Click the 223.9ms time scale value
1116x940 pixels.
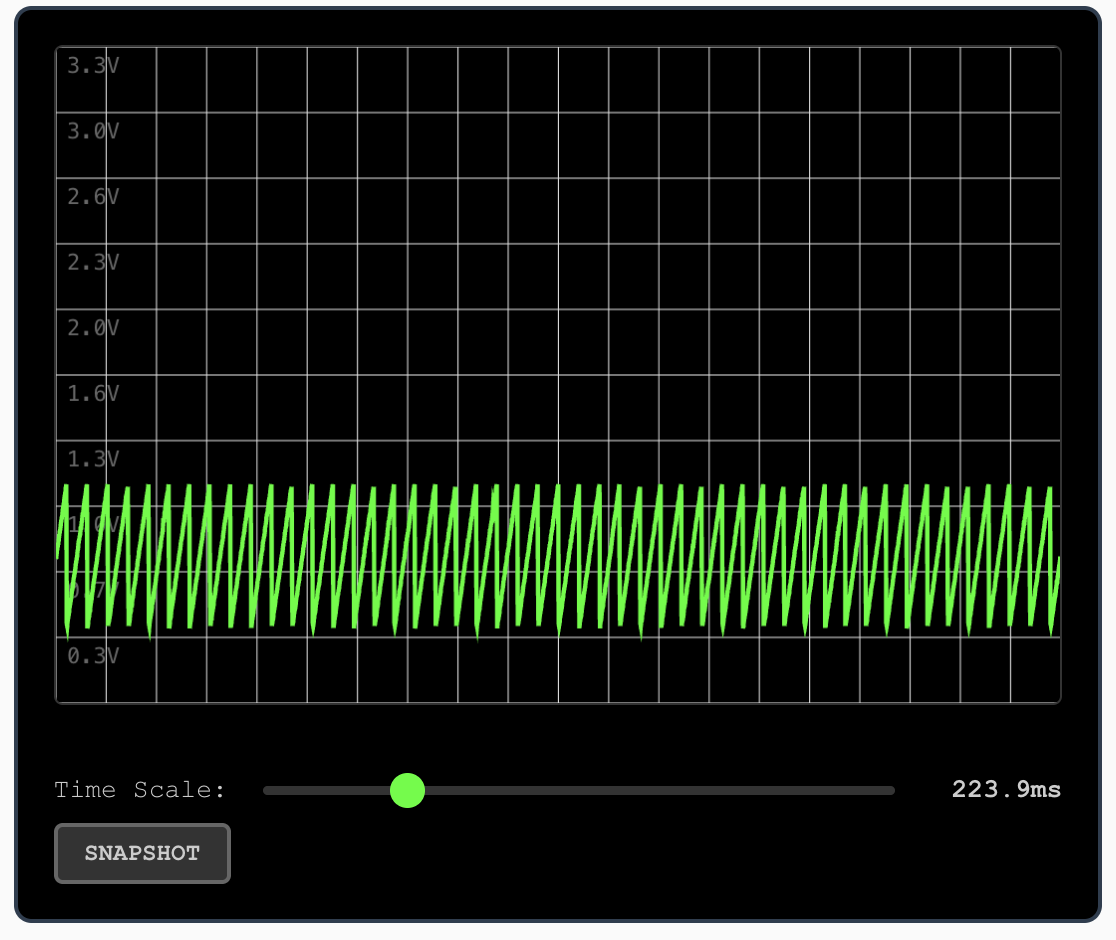tap(1006, 789)
